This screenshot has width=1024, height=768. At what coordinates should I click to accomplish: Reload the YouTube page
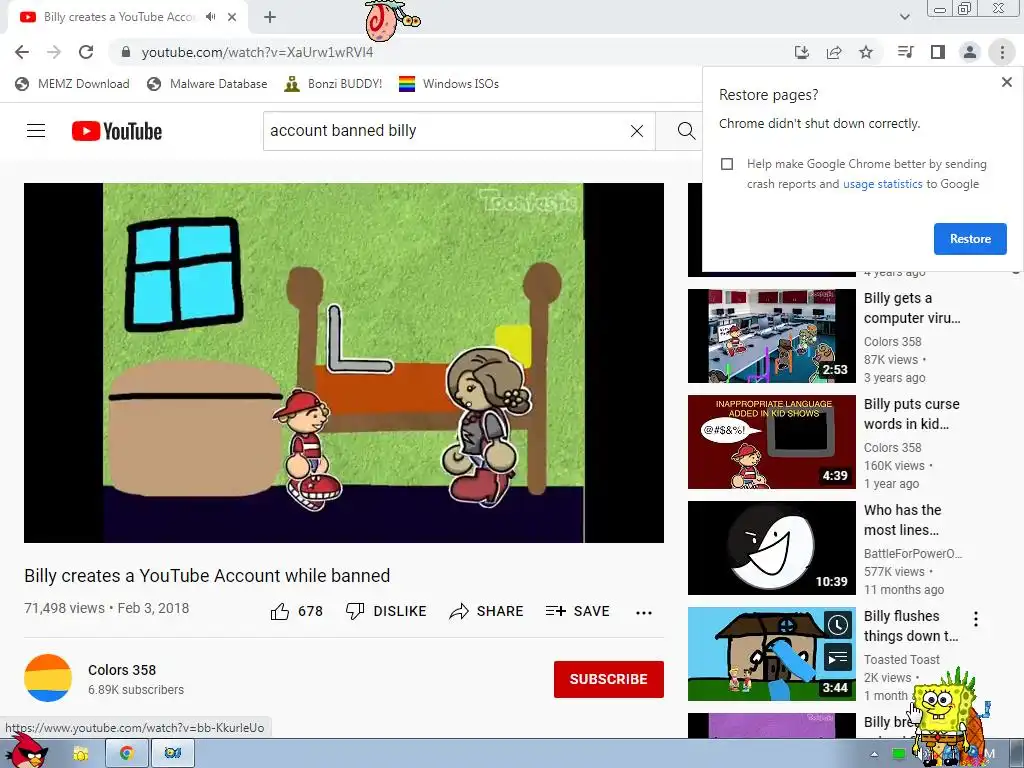click(86, 52)
